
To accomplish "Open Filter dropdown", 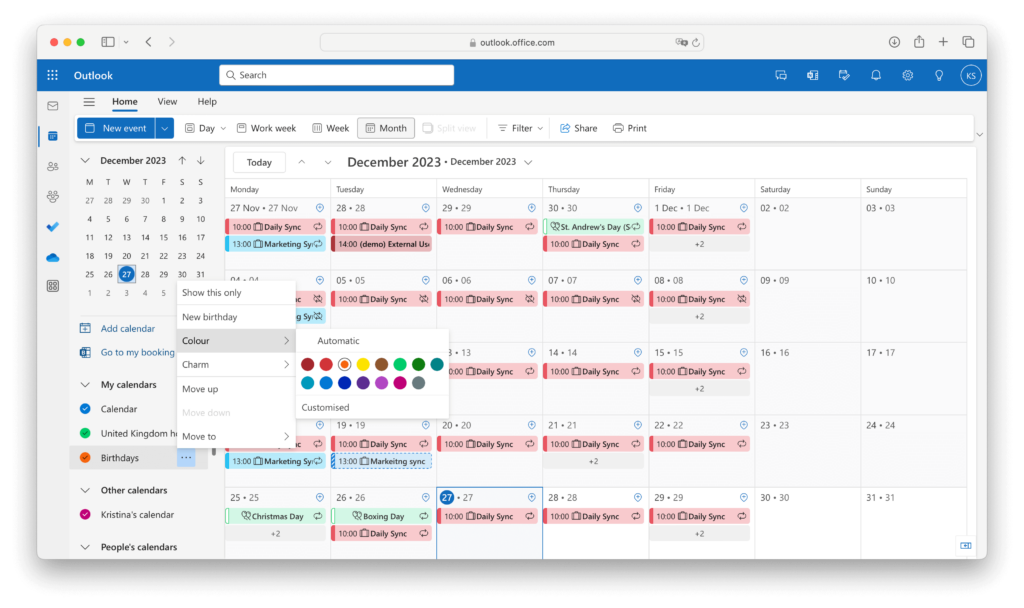I will pos(520,128).
